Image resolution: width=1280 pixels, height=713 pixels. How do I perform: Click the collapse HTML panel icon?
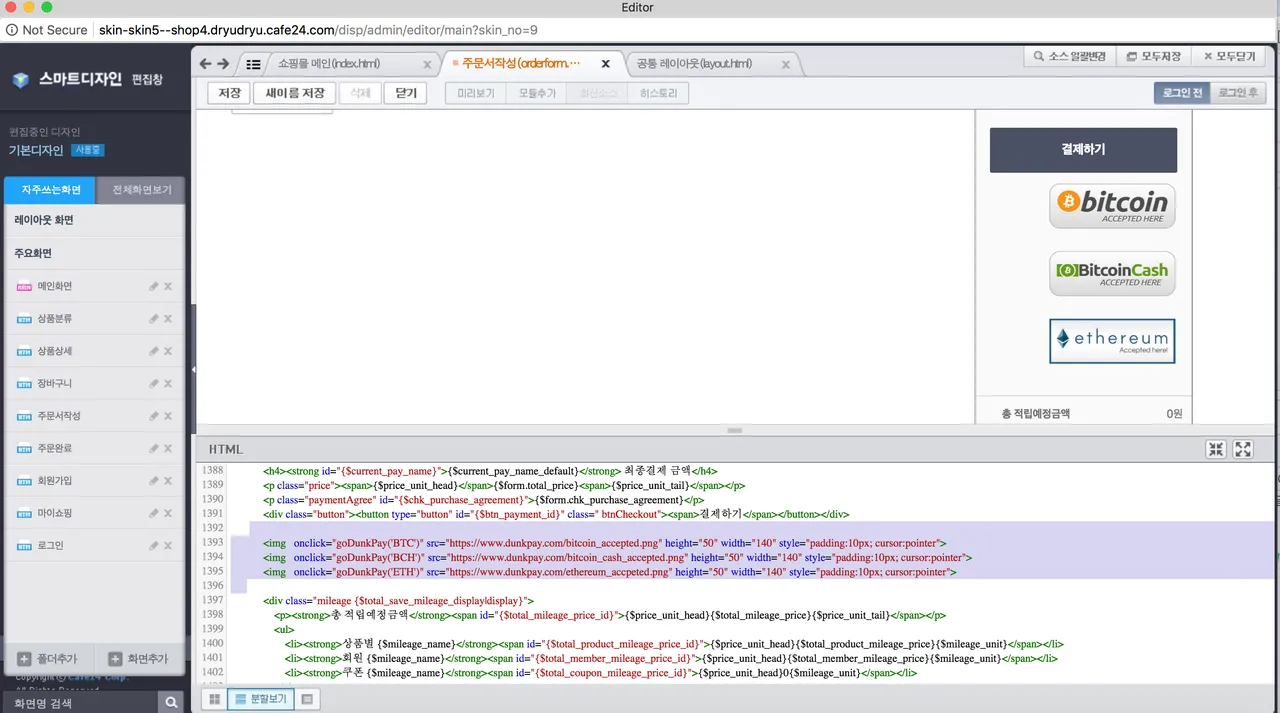click(1216, 449)
